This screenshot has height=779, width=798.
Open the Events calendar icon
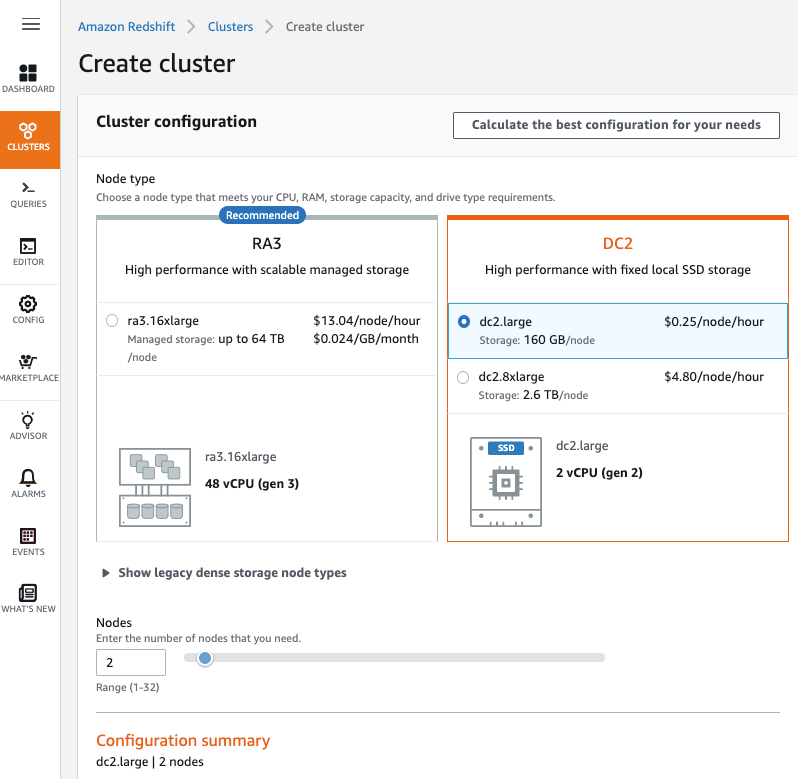click(28, 536)
